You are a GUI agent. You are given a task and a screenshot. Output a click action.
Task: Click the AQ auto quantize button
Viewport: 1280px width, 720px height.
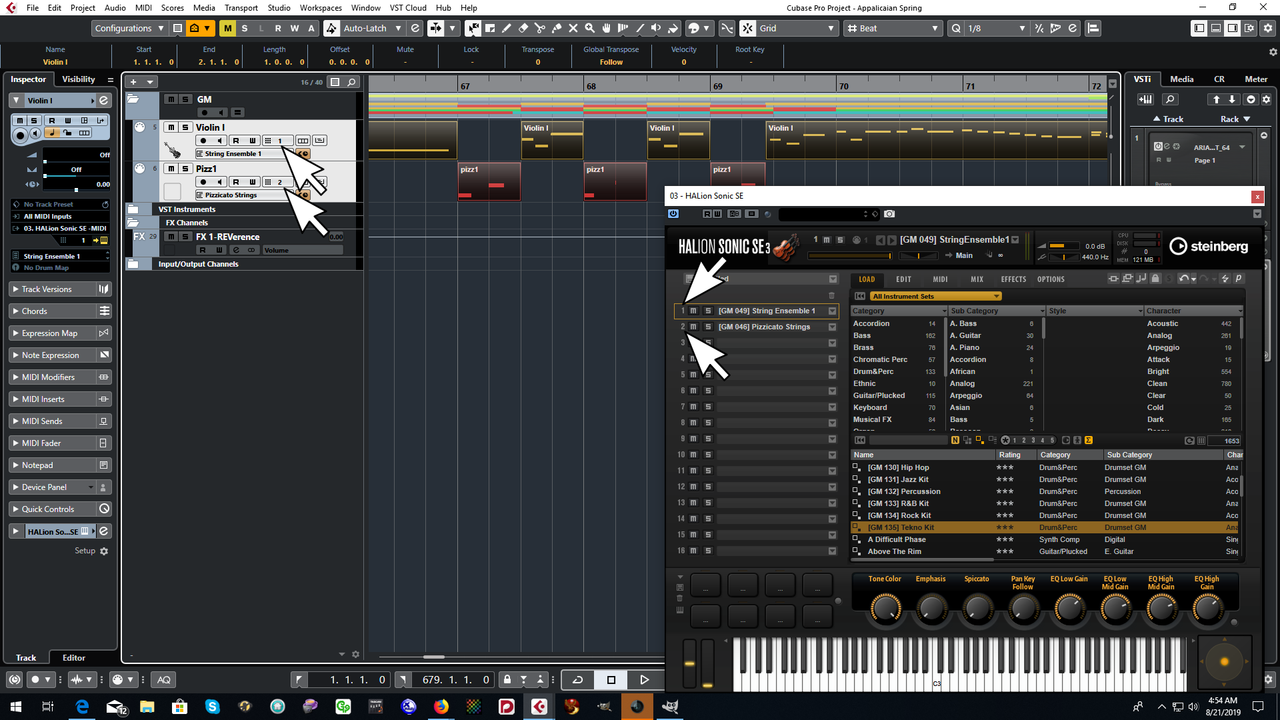click(x=163, y=680)
